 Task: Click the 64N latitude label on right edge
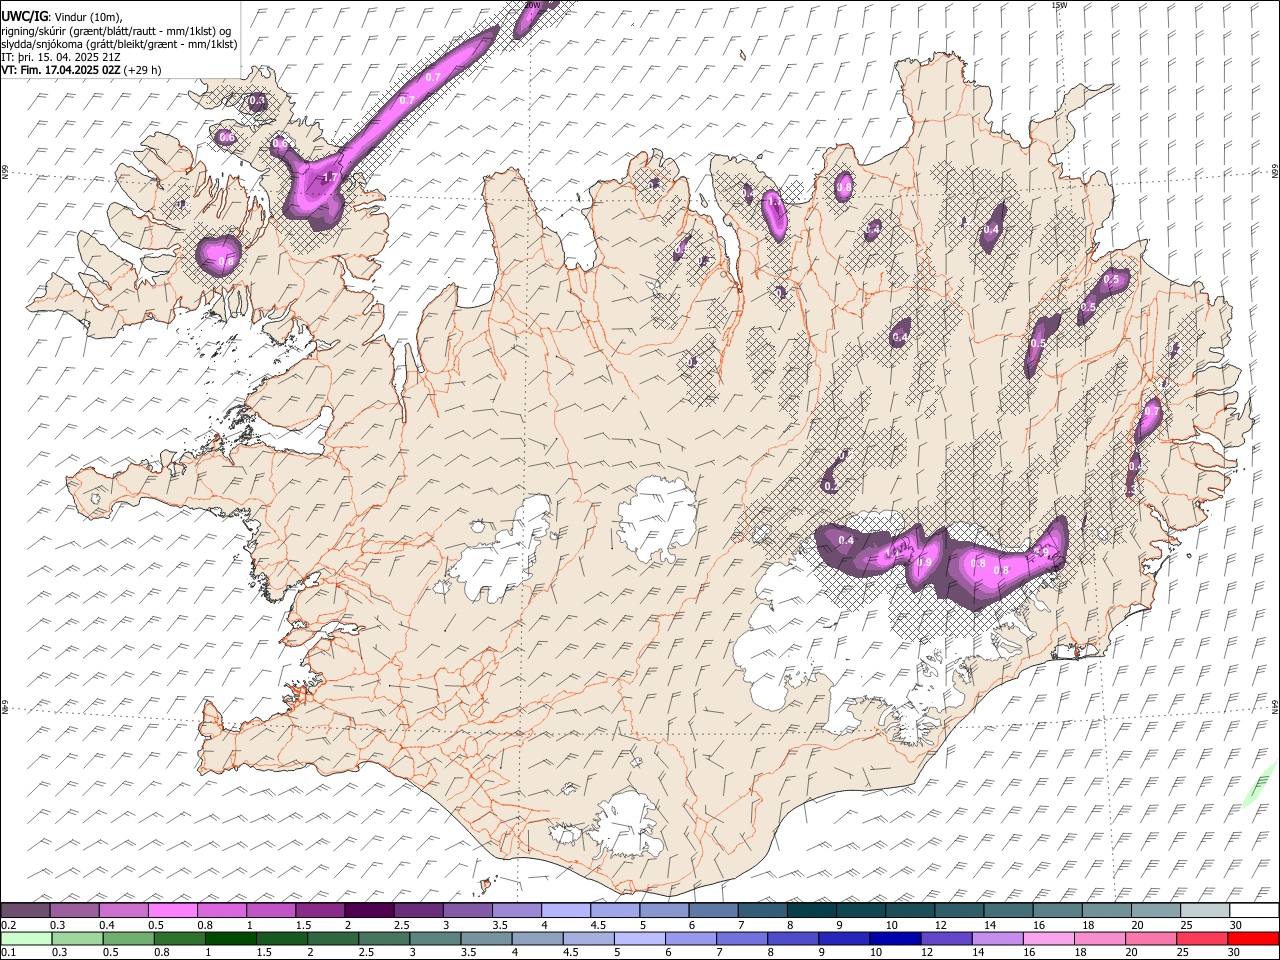[x=1275, y=706]
